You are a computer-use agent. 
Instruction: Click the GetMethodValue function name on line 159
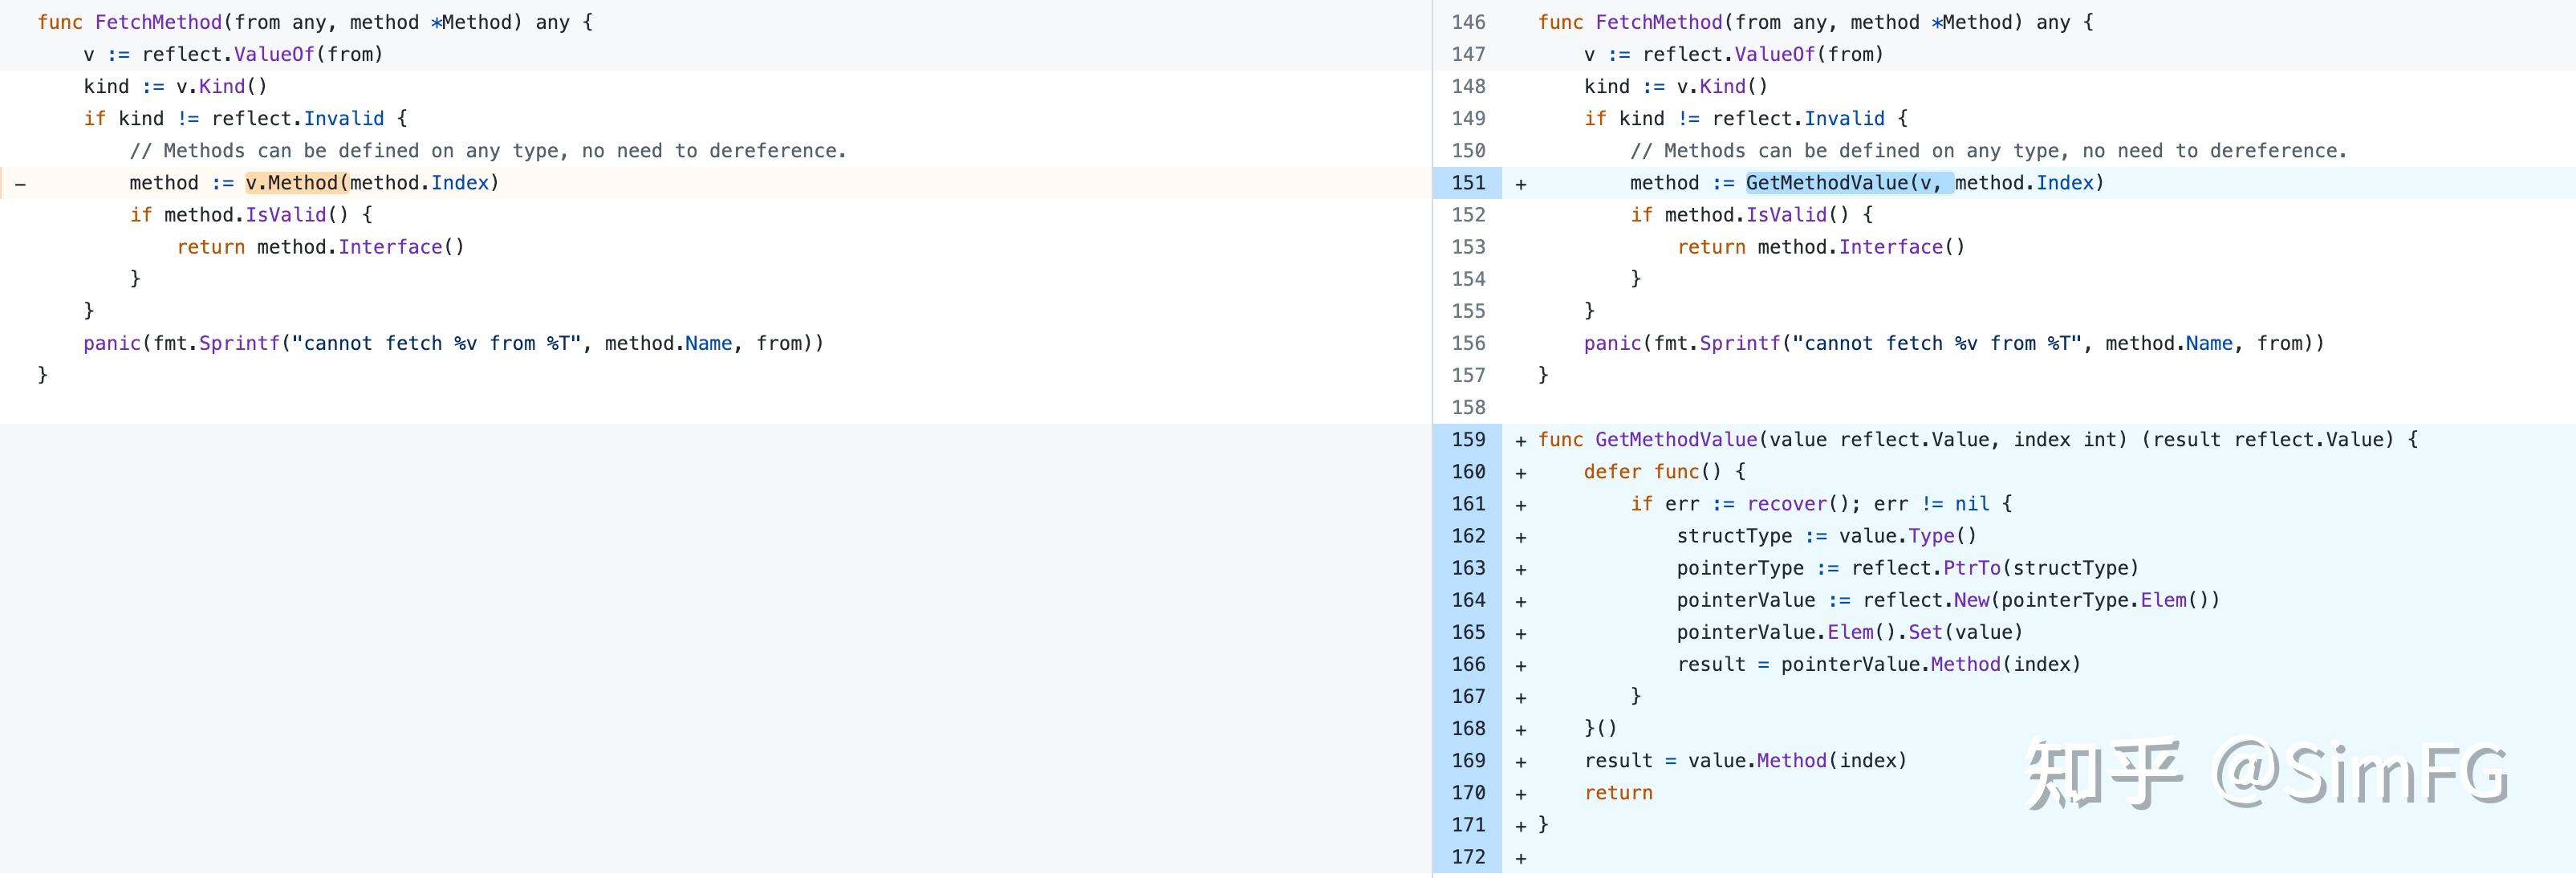click(1676, 440)
